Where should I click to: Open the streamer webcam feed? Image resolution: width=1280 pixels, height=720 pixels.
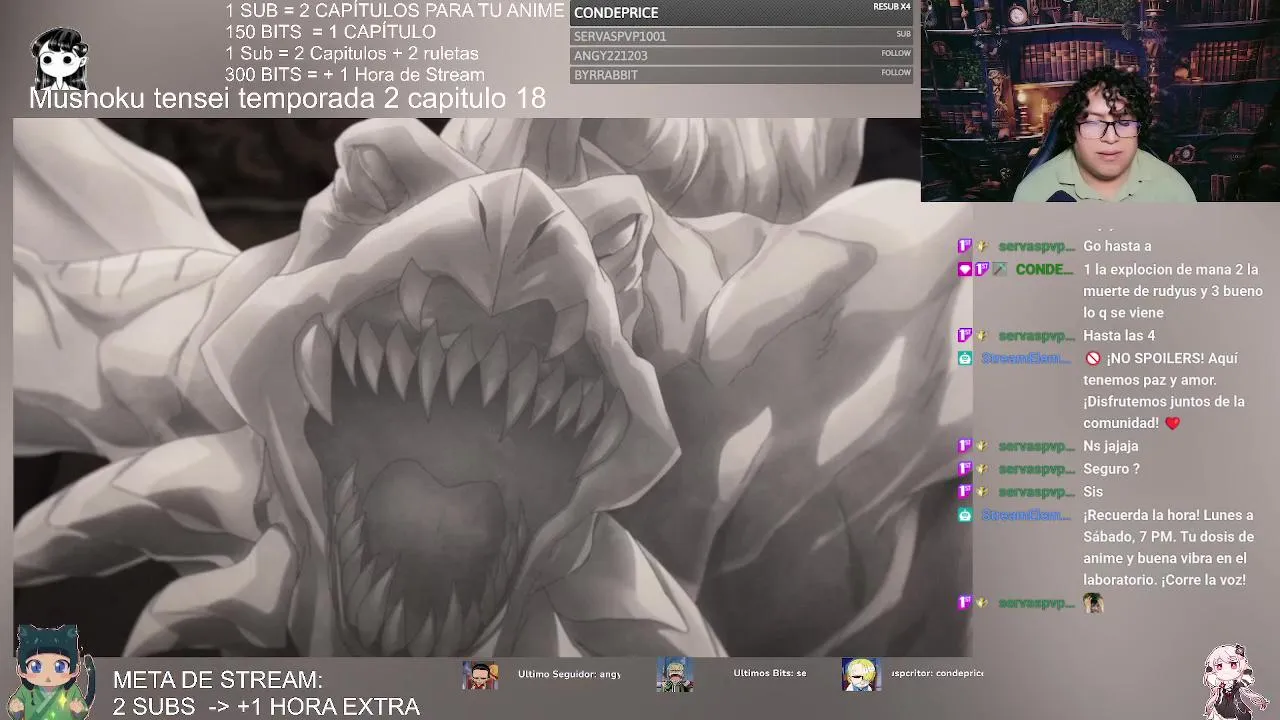(x=1100, y=101)
